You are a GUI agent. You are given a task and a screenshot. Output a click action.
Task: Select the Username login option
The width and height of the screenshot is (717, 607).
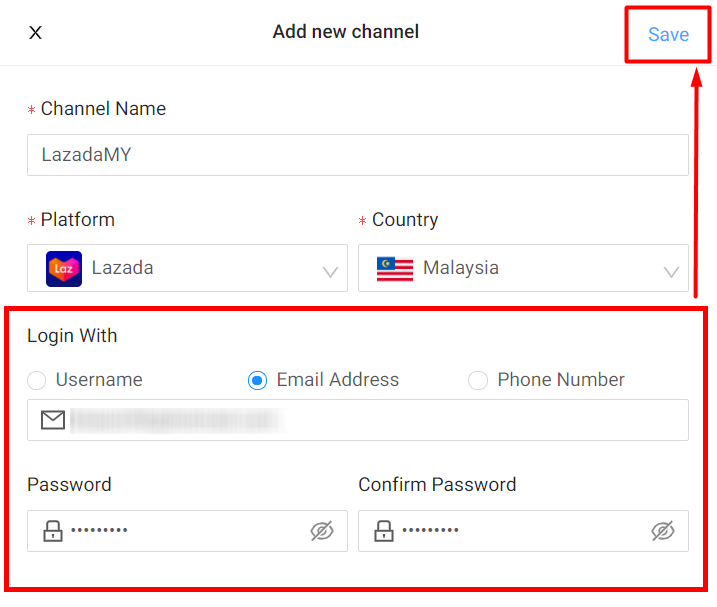[x=37, y=380]
